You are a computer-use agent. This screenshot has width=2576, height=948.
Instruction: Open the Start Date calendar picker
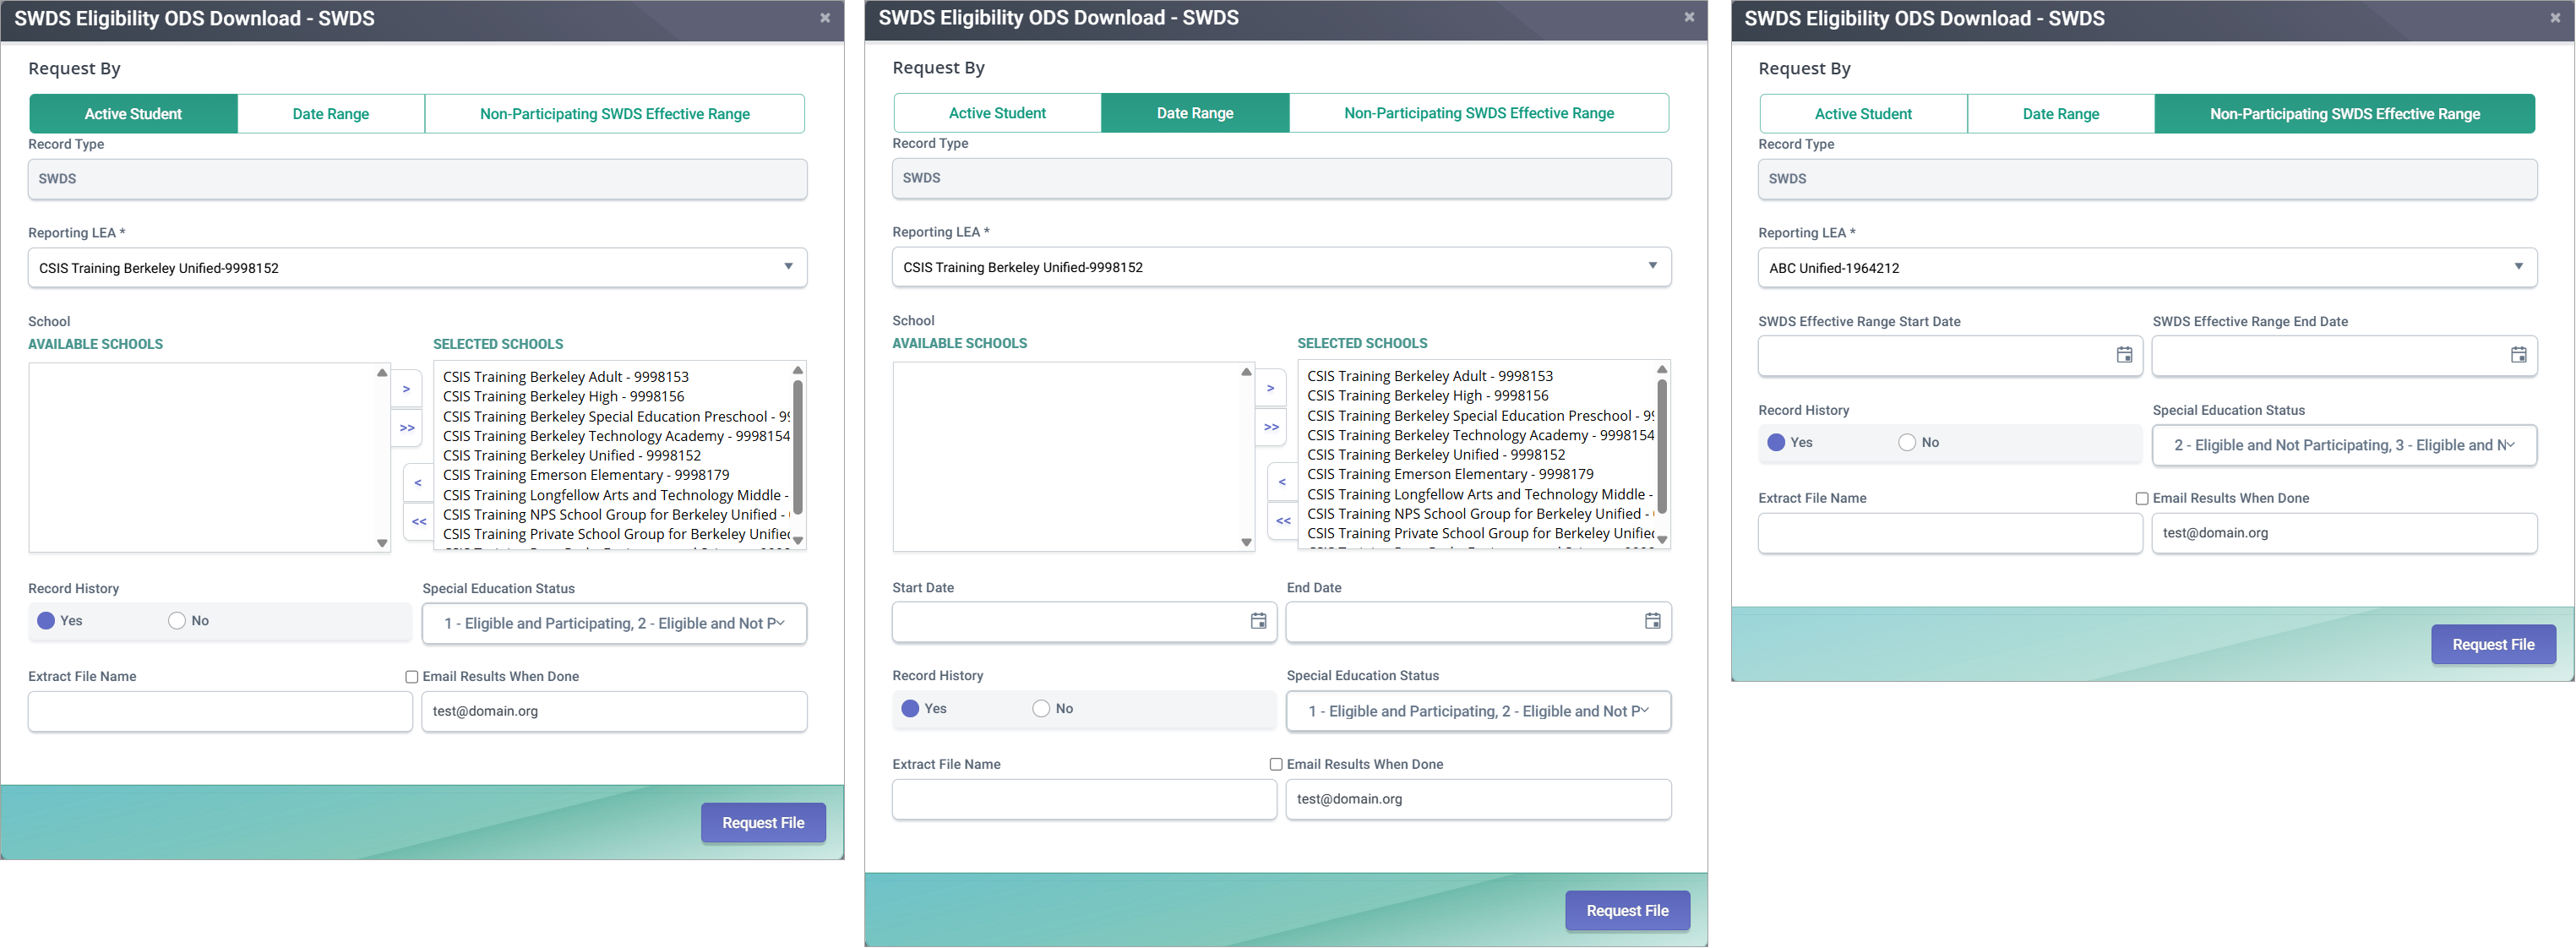(x=1258, y=621)
